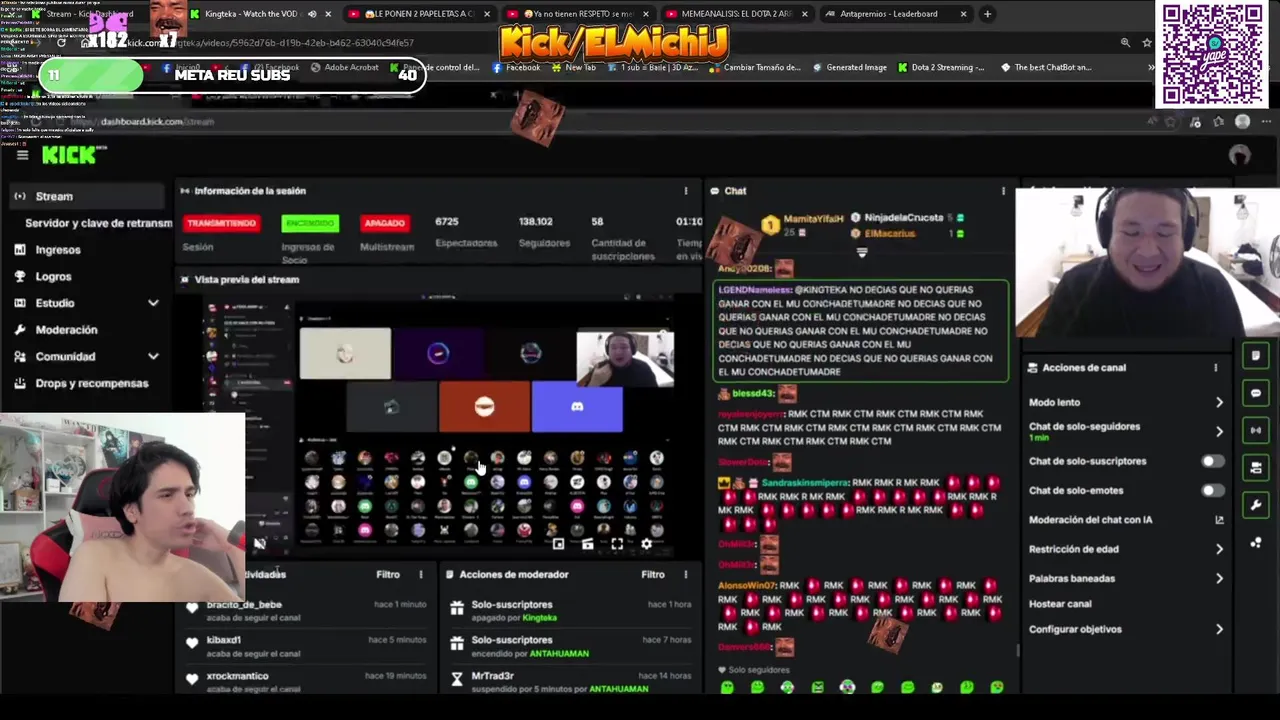Click the ENCENDIDO partner income badge
The image size is (1280, 720).
pyautogui.click(x=310, y=223)
